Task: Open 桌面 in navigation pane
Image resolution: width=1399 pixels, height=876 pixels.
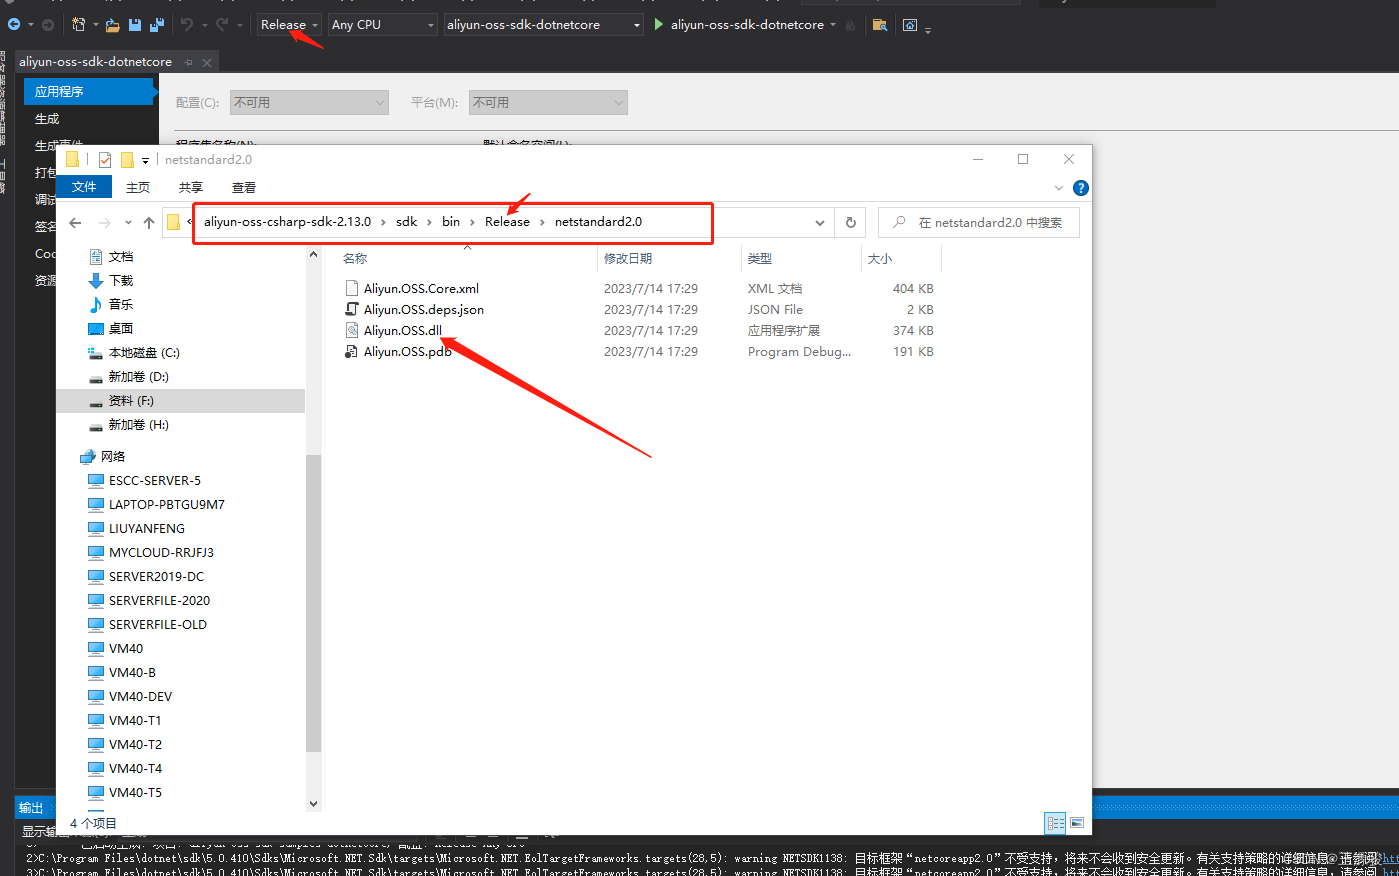Action: coord(120,328)
